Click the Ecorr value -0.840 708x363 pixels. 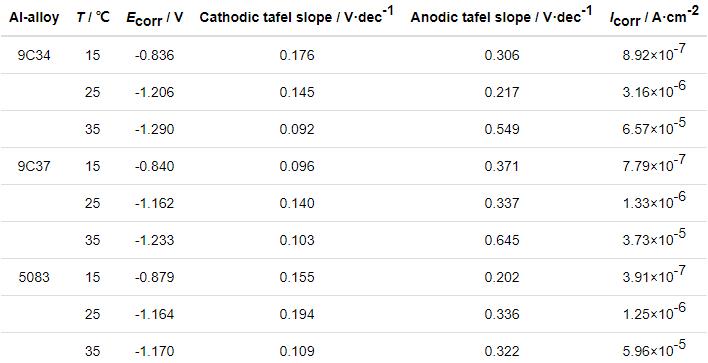coord(154,167)
